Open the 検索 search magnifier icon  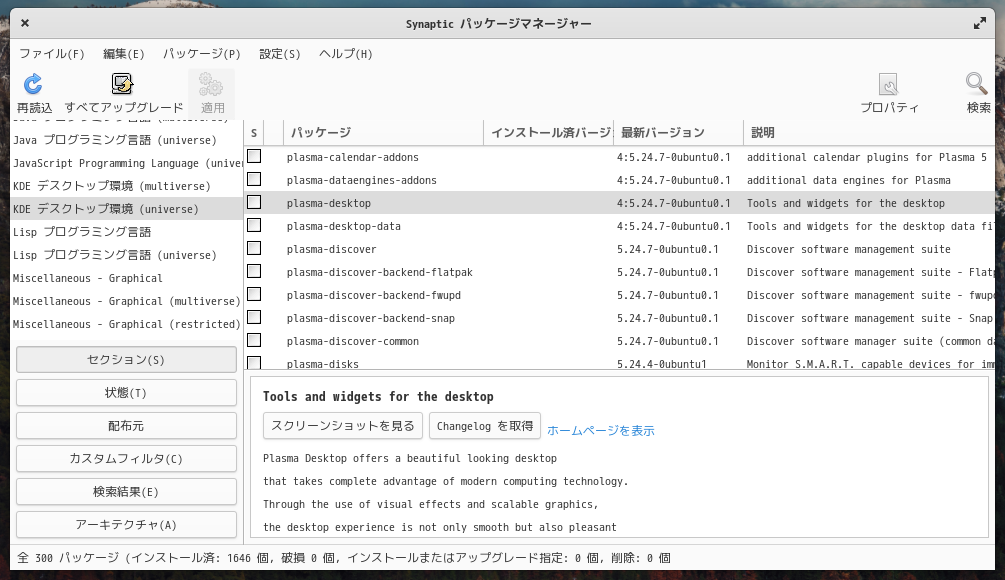[977, 83]
